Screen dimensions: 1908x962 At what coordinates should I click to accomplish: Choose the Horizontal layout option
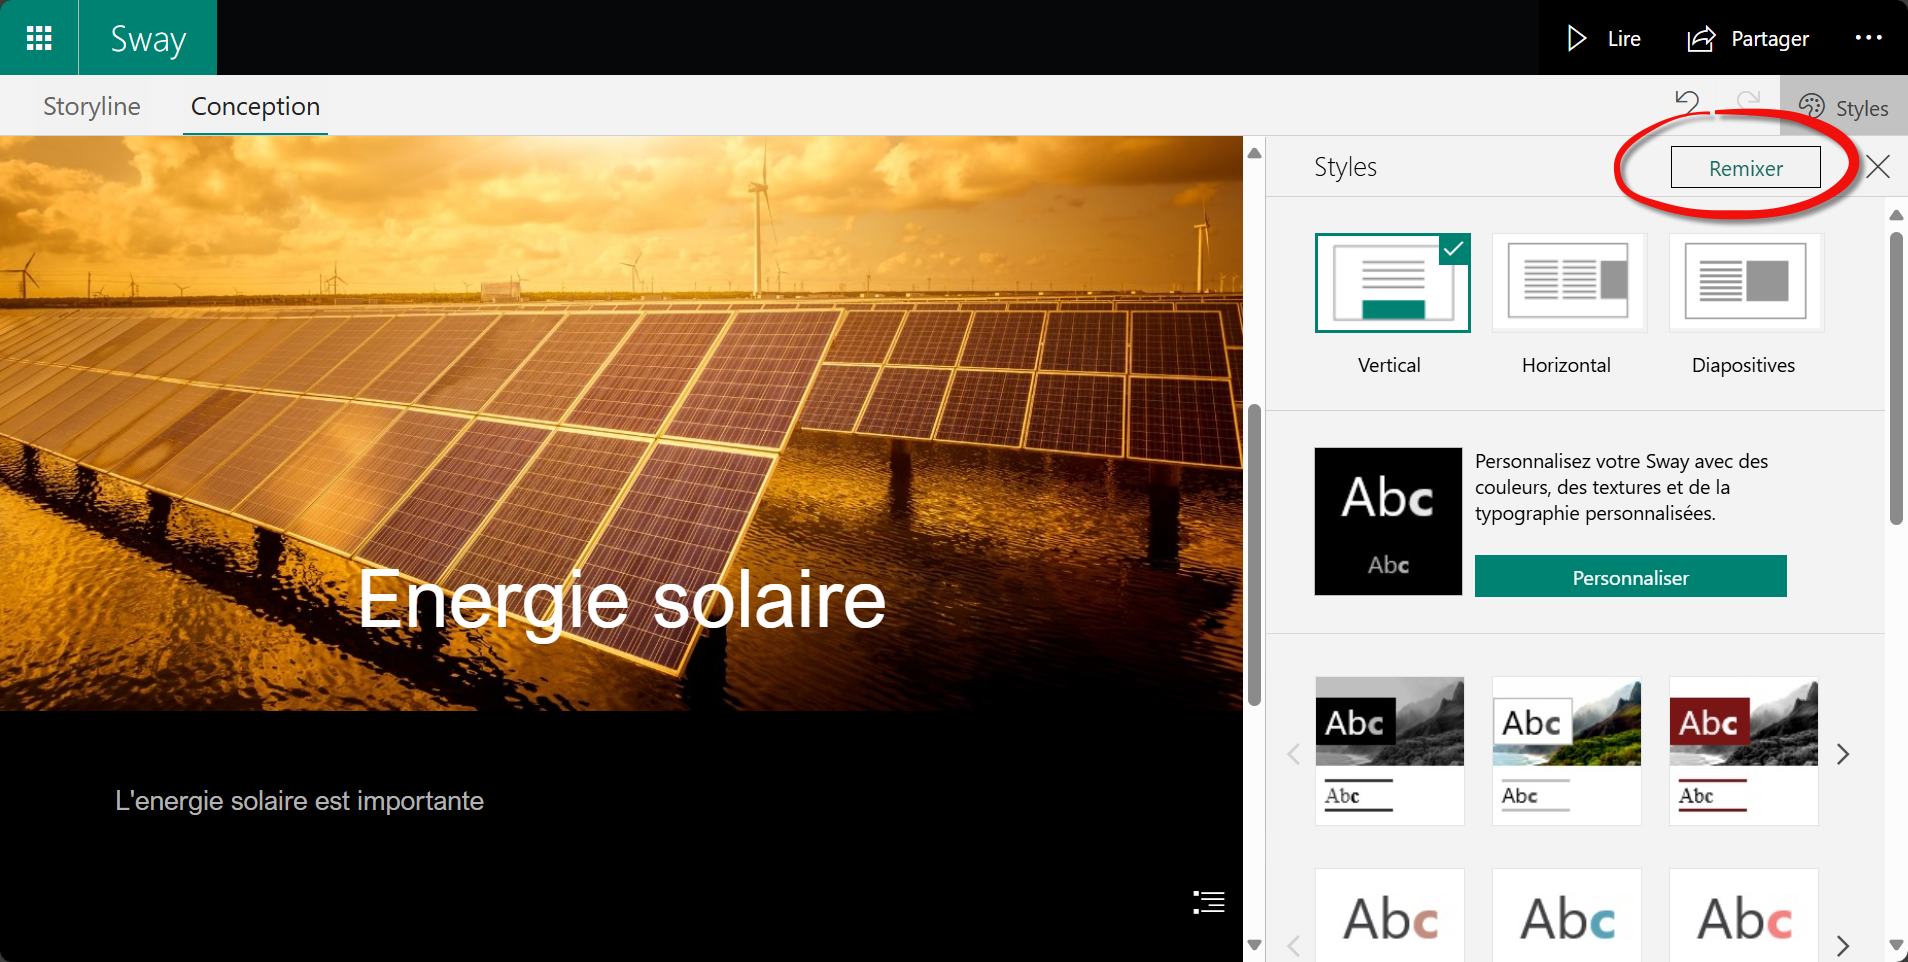tap(1568, 283)
